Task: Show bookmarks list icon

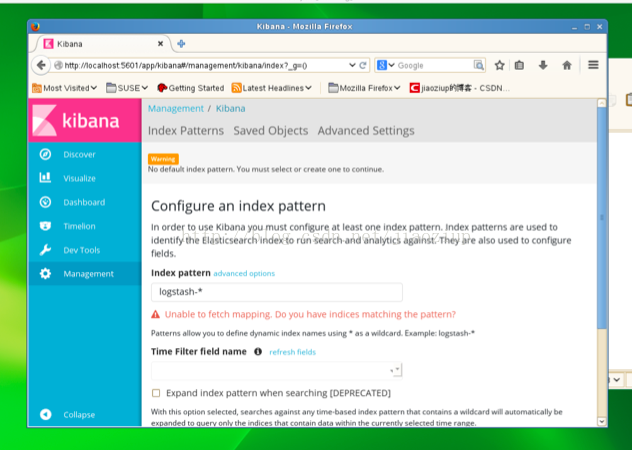Action: point(519,65)
